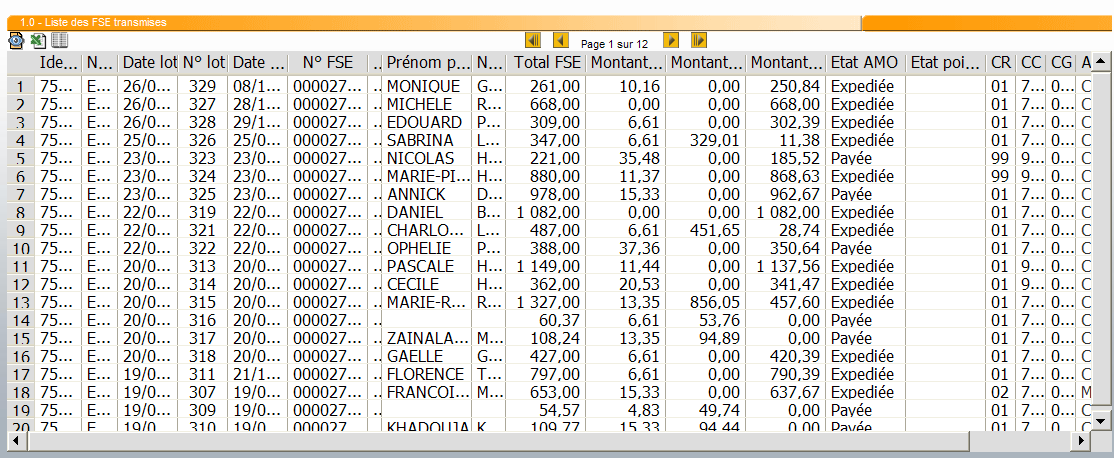Open the column layout icon

coord(59,40)
